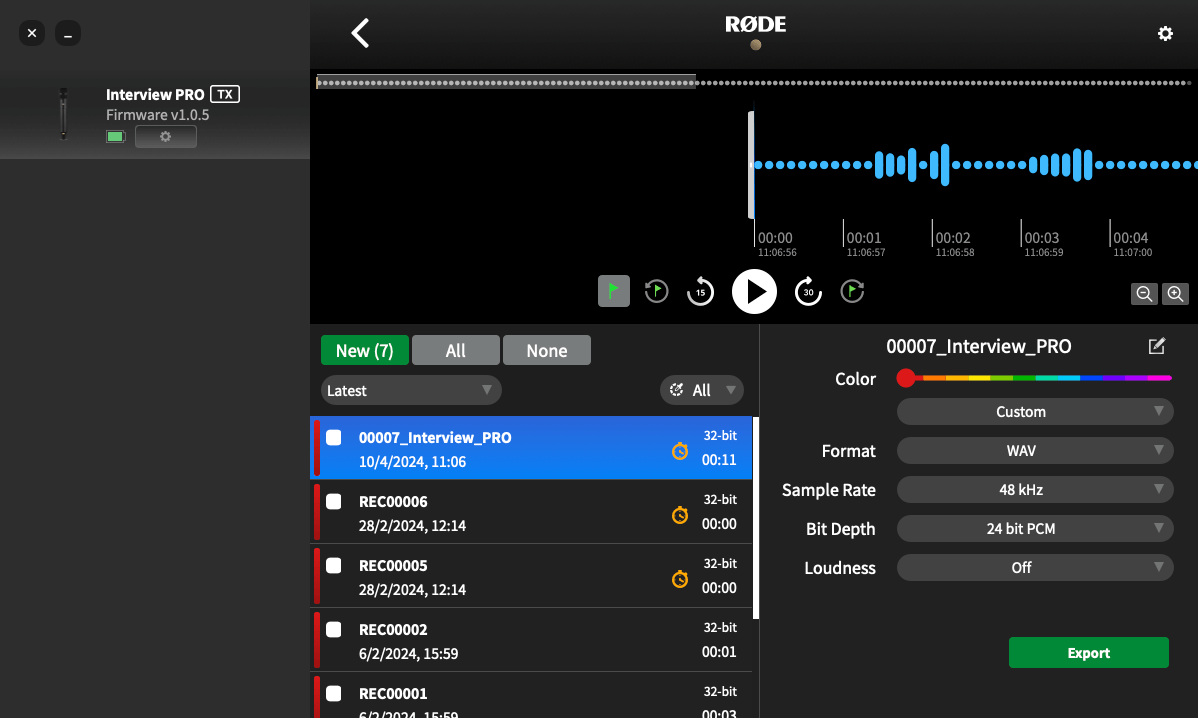Click the green flag add-marker button
1198x718 pixels.
(614, 291)
